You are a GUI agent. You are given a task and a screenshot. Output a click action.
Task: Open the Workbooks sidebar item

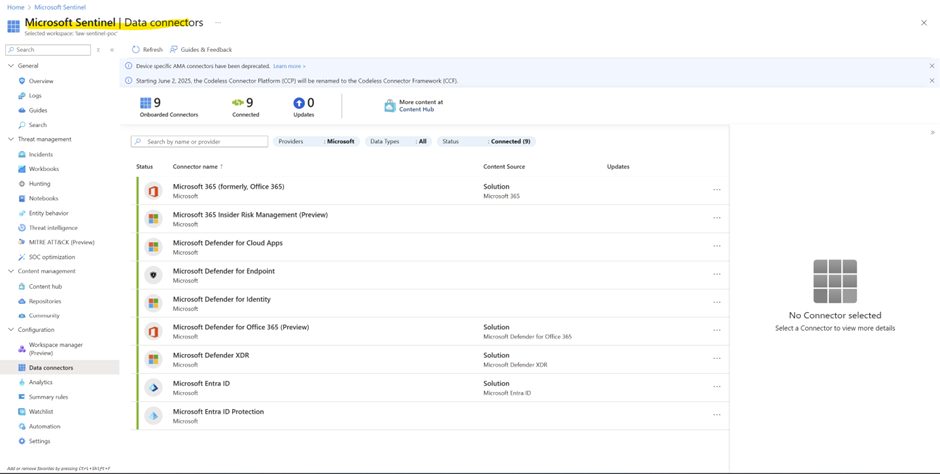tap(43, 169)
